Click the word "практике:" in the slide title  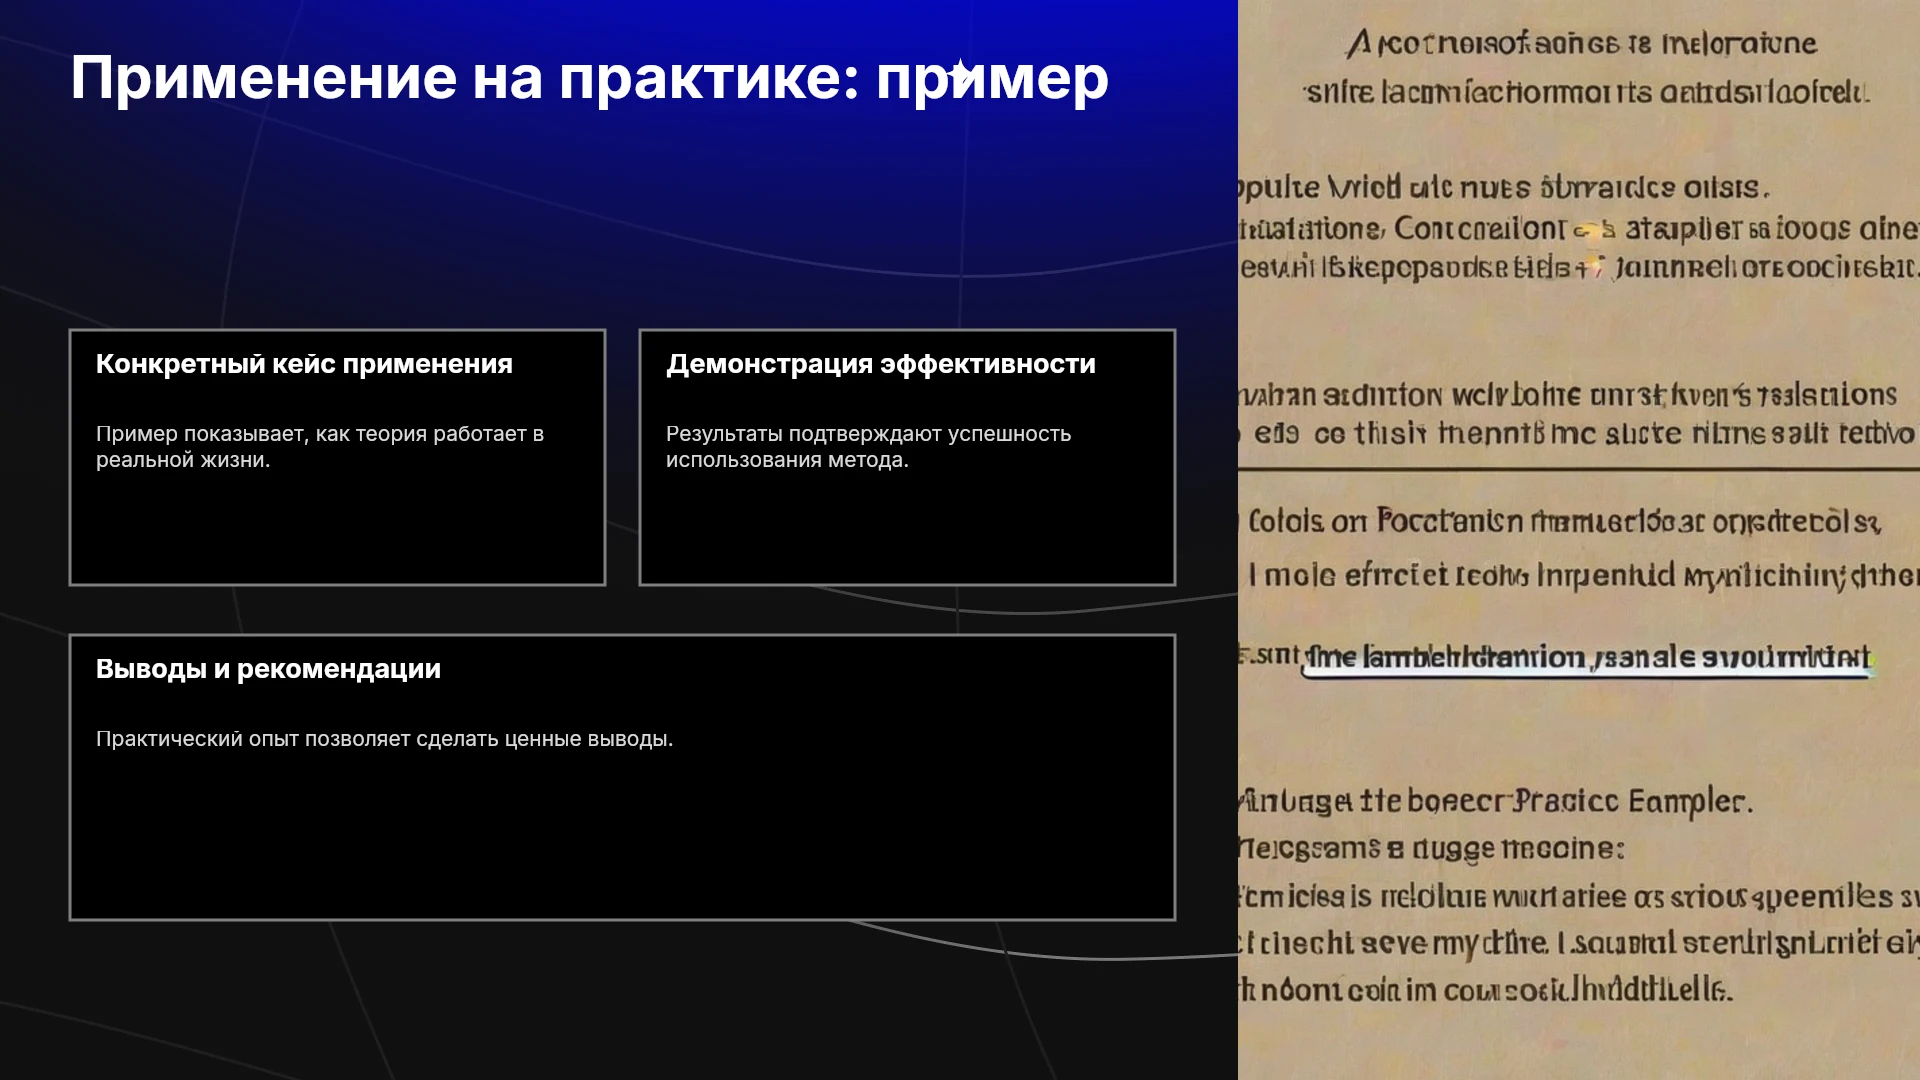709,78
